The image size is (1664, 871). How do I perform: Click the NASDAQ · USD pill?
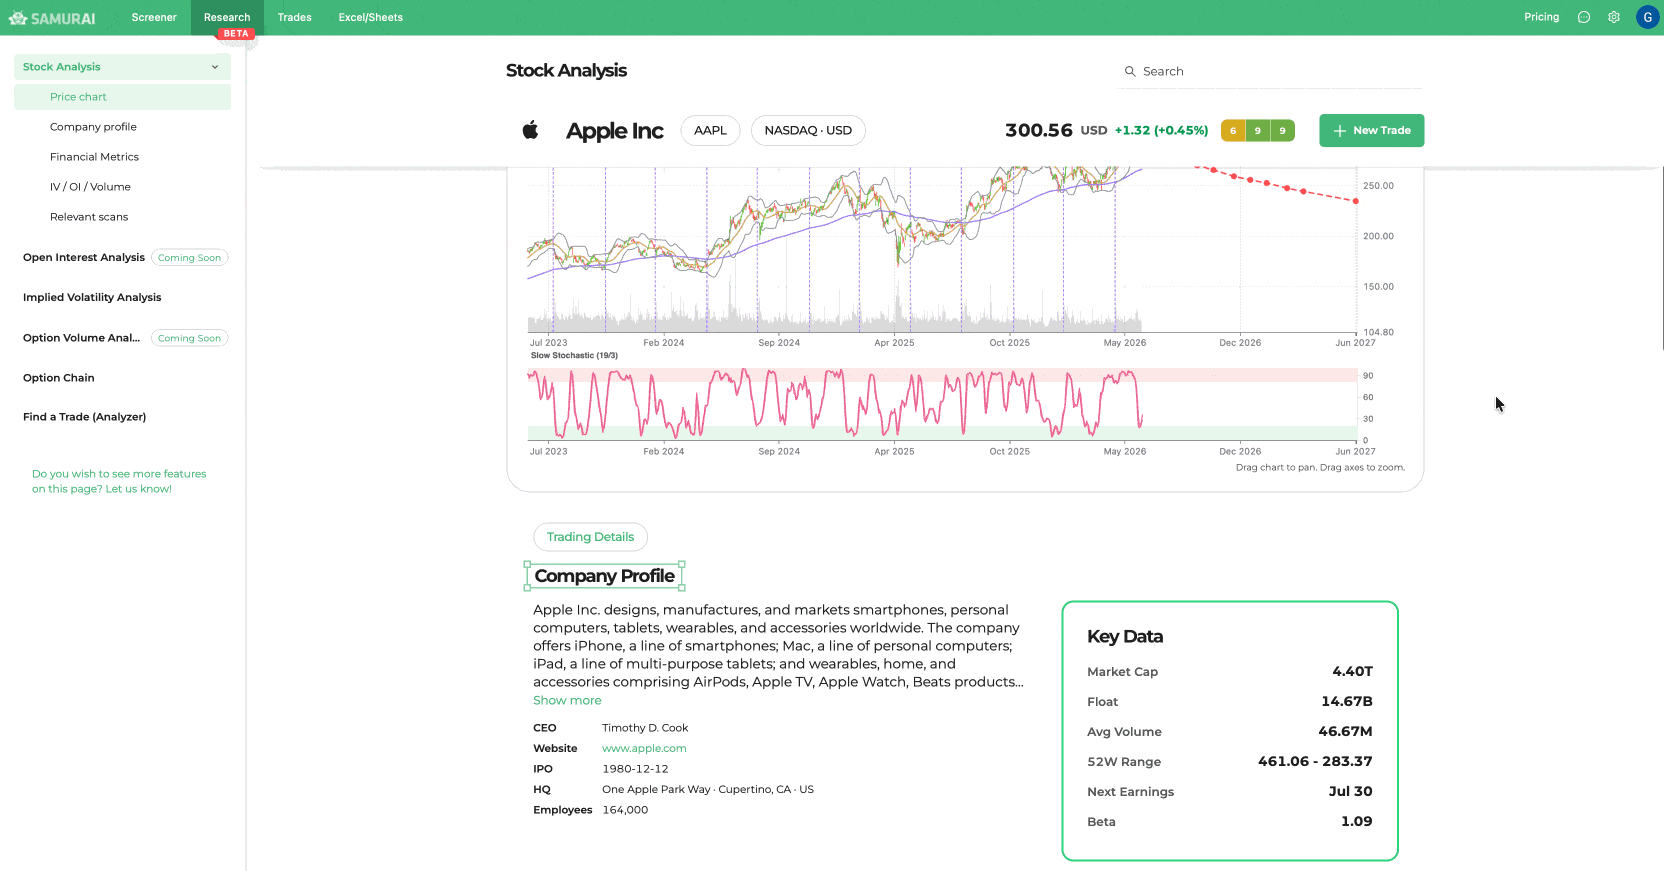[808, 130]
